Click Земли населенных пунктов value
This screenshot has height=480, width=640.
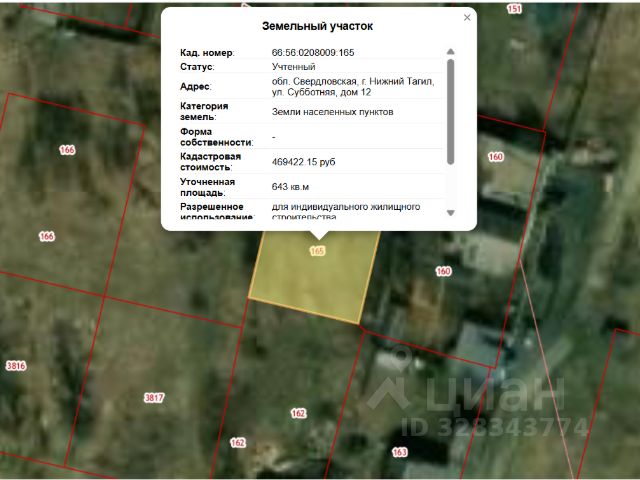pyautogui.click(x=332, y=112)
